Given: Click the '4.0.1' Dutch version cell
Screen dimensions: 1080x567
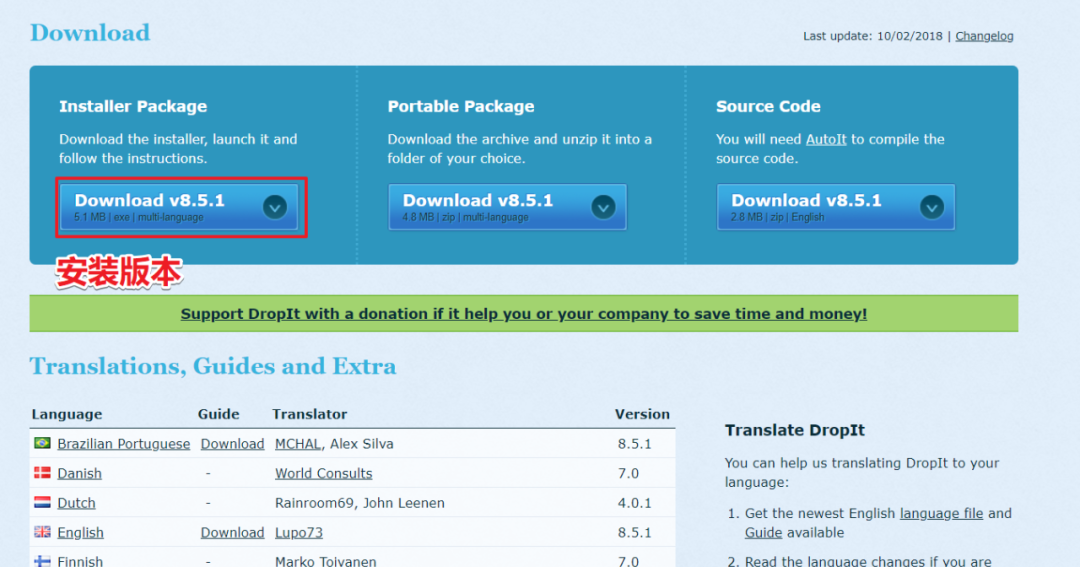Looking at the screenshot, I should 634,504.
